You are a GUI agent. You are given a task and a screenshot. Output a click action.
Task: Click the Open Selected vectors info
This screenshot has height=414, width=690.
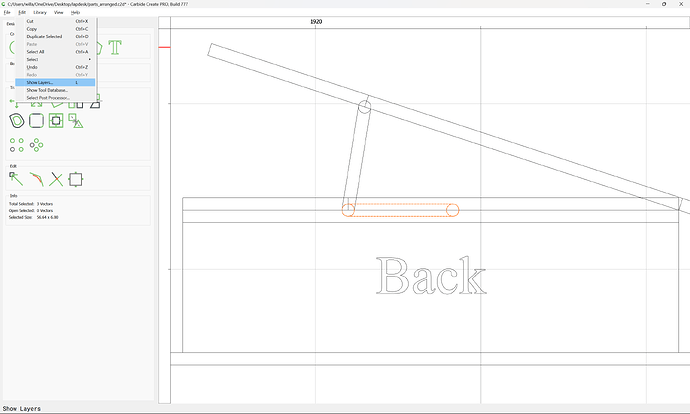coord(31,210)
